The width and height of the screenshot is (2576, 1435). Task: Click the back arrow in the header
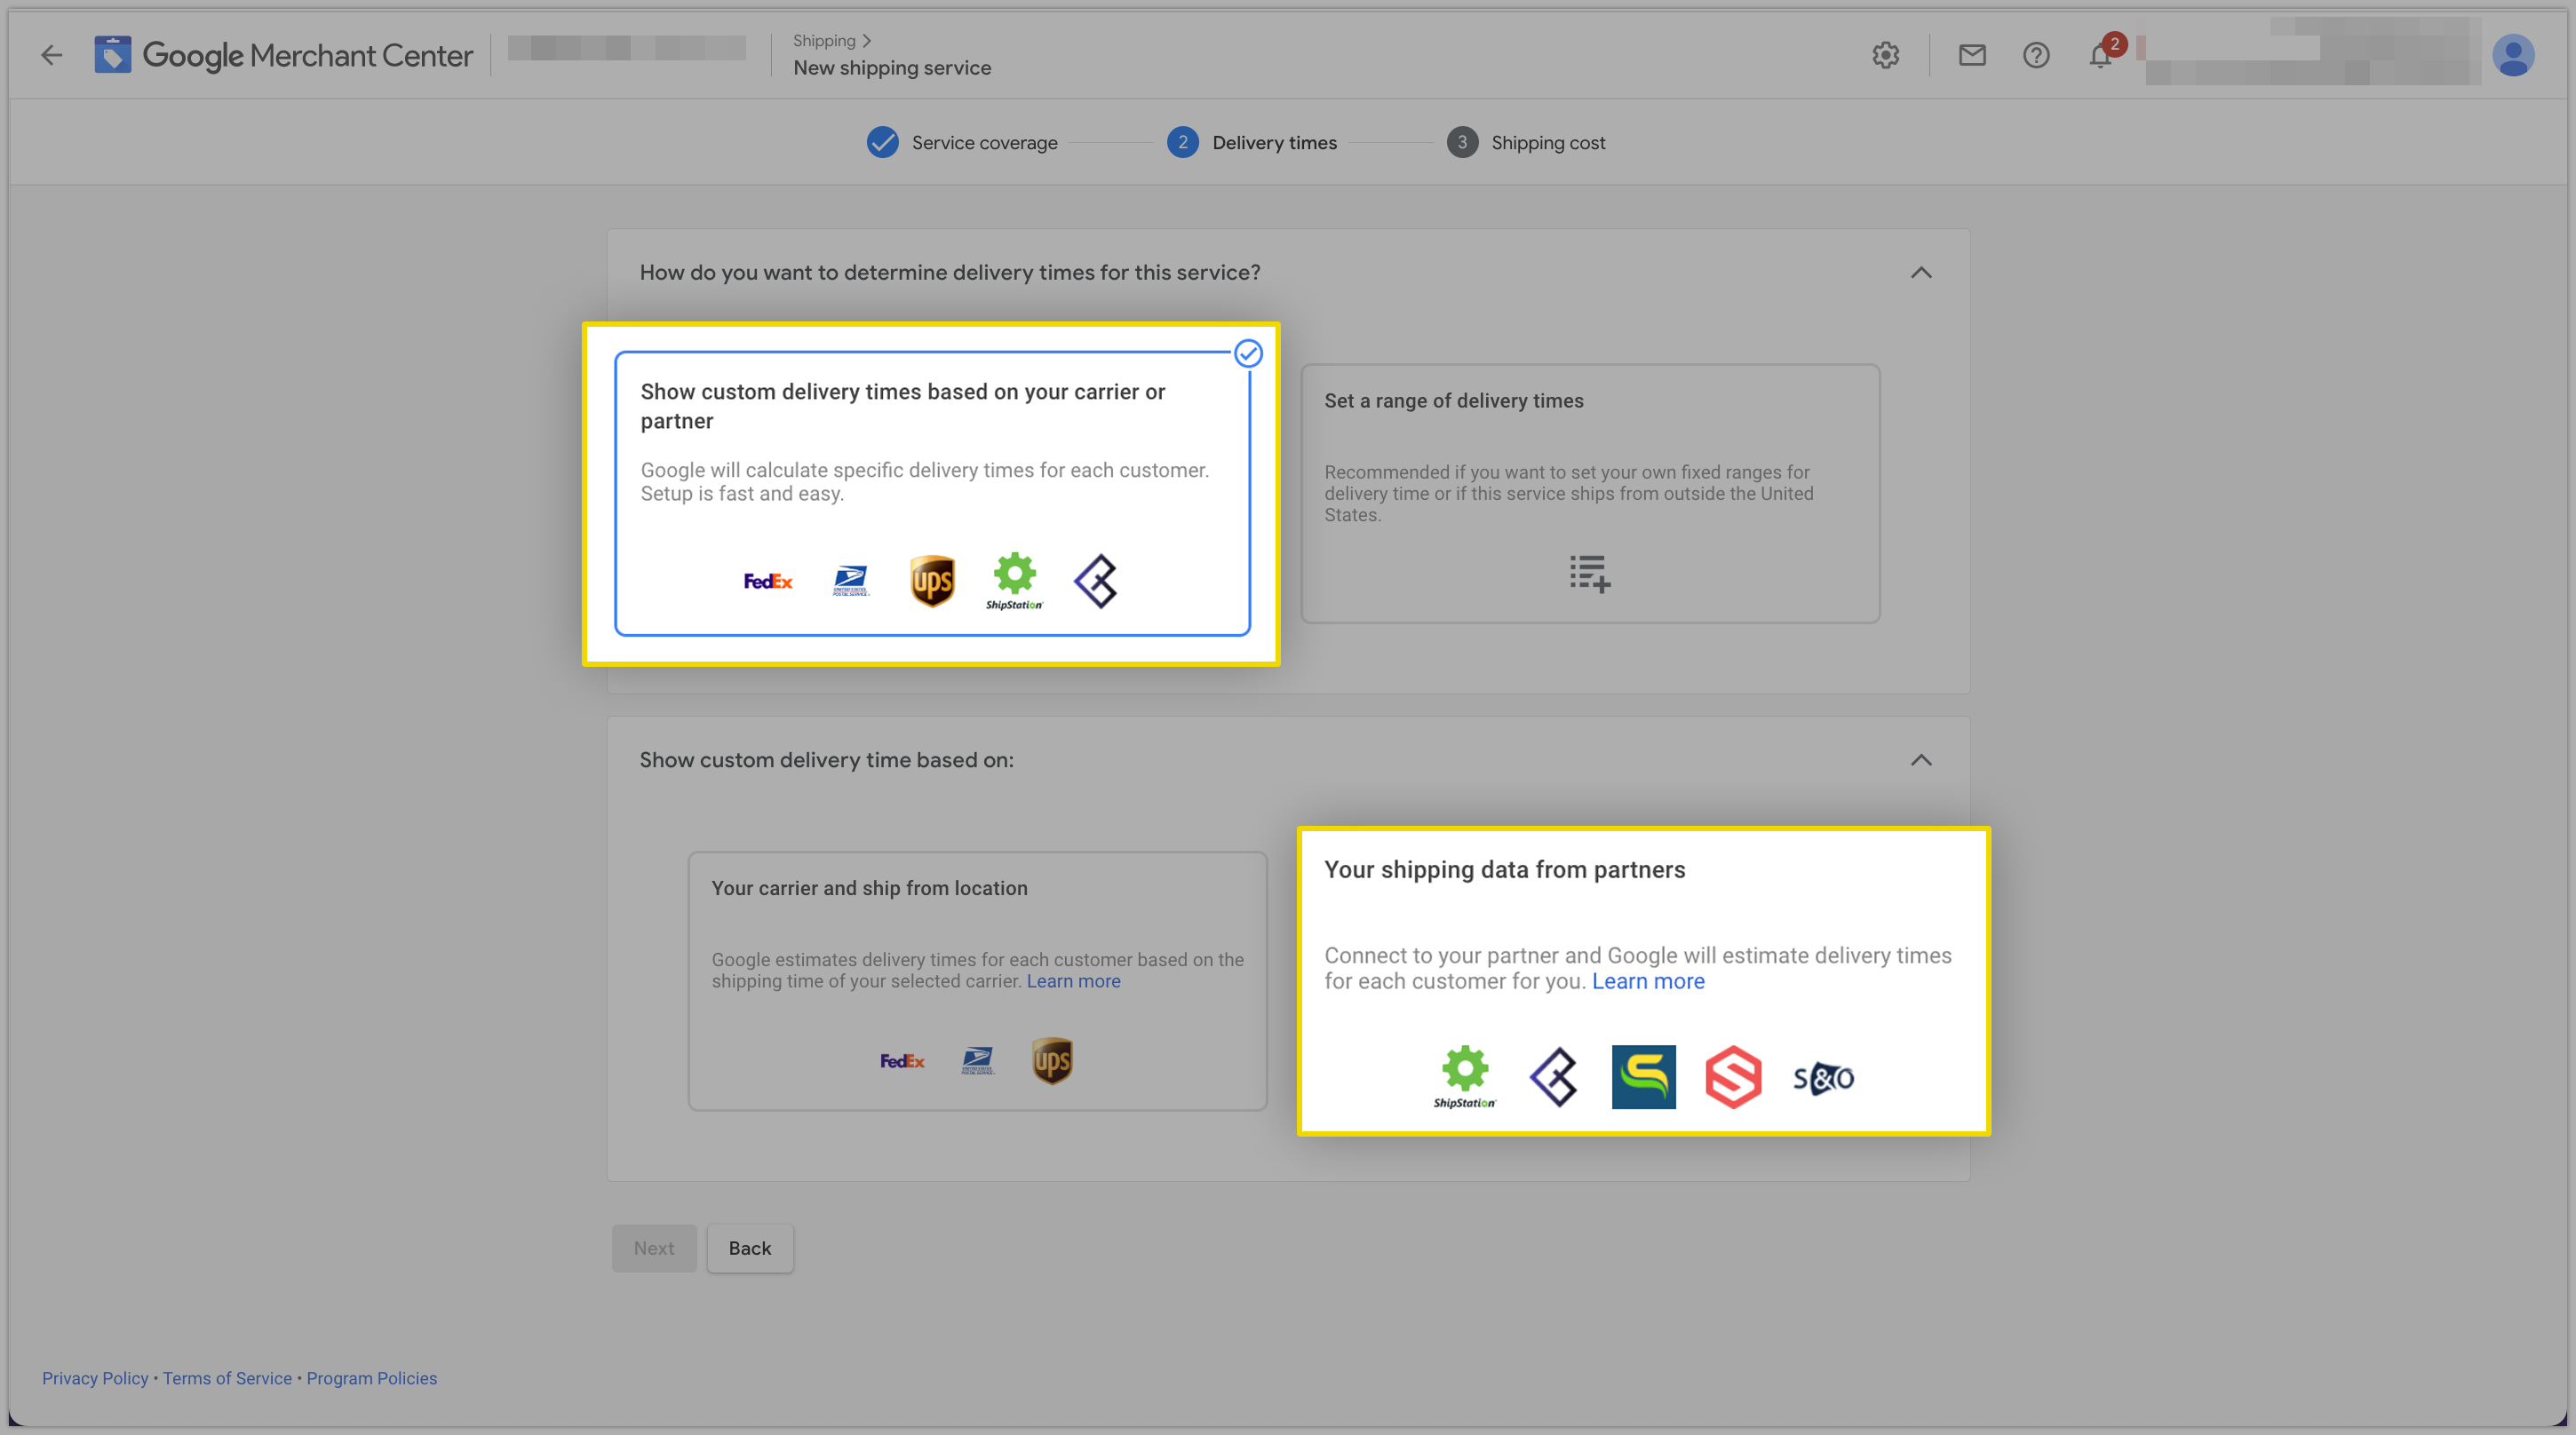[51, 55]
